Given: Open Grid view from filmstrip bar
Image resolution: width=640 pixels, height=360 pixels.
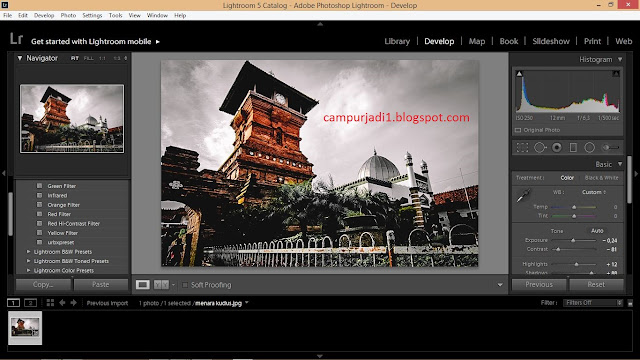Looking at the screenshot, I should click(x=50, y=302).
